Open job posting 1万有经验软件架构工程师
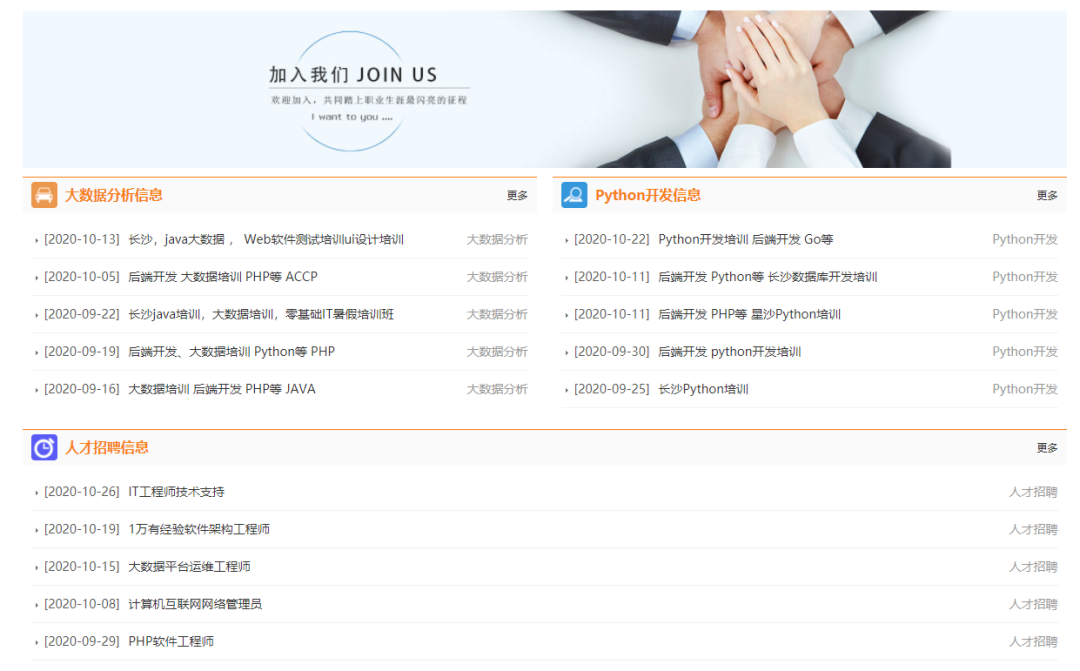 [199, 529]
